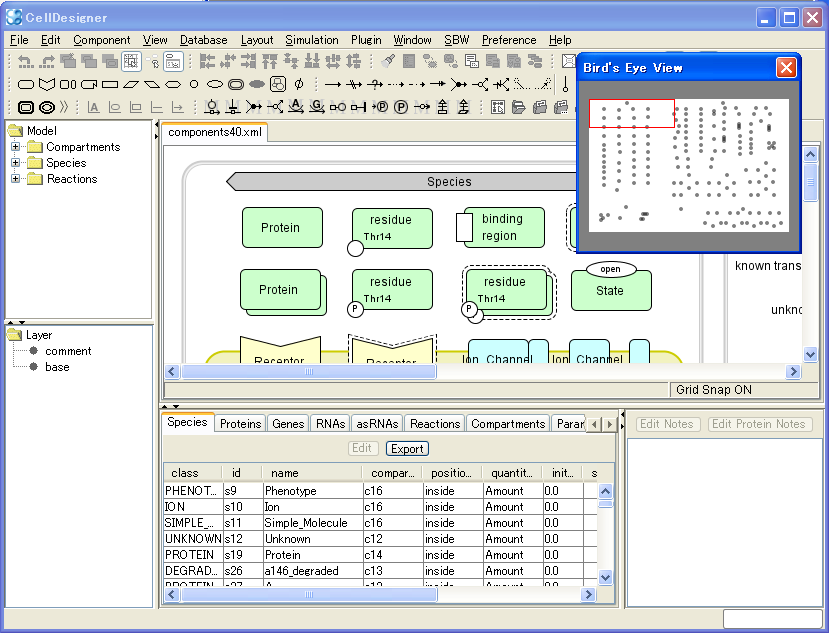829x633 pixels.
Task: Select the oval Compartment tool
Action: click(x=47, y=107)
